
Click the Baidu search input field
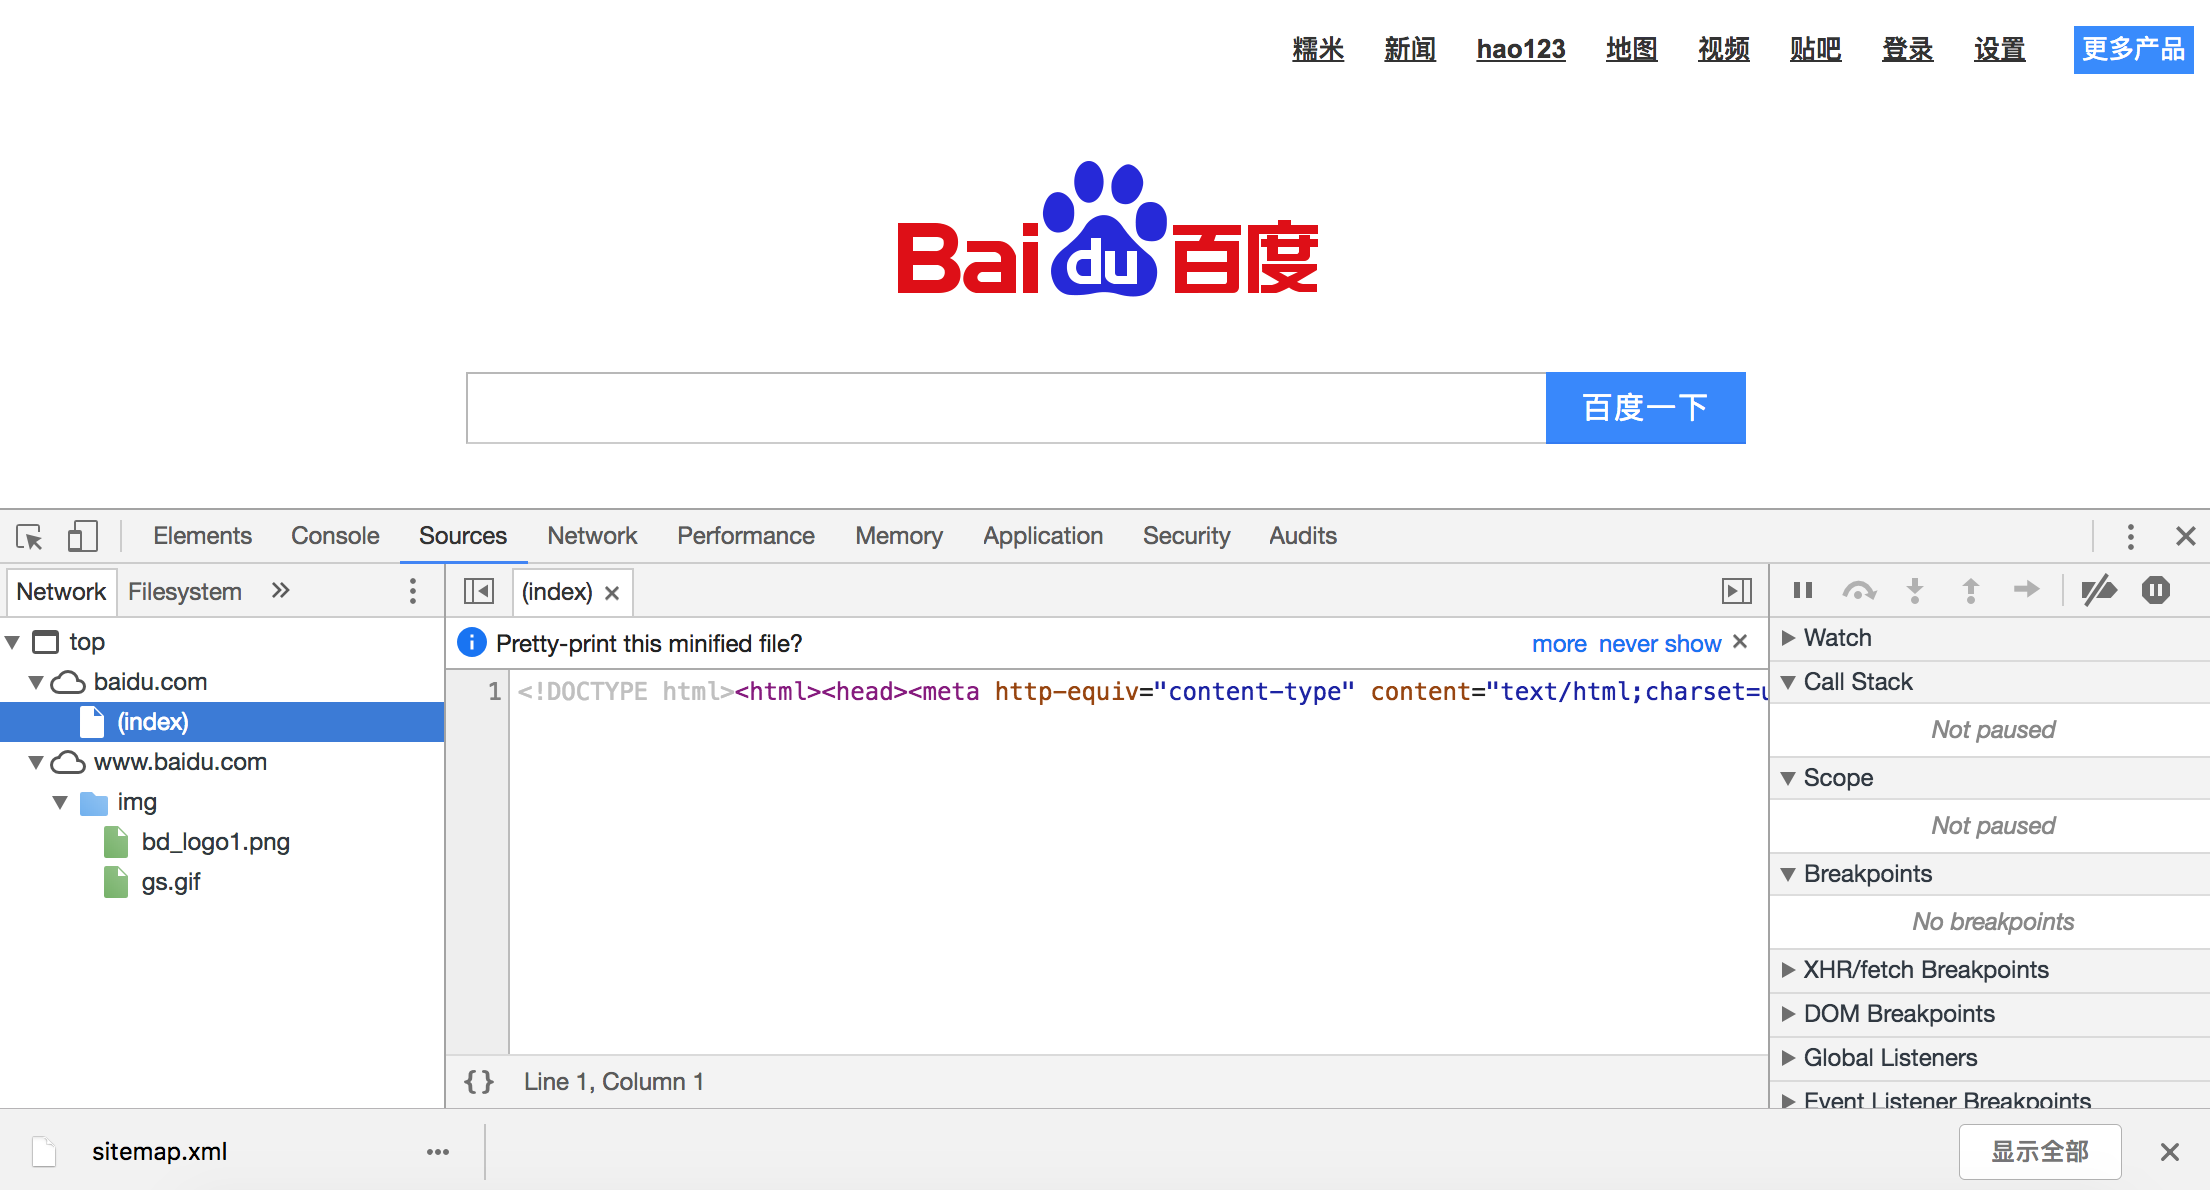1008,407
